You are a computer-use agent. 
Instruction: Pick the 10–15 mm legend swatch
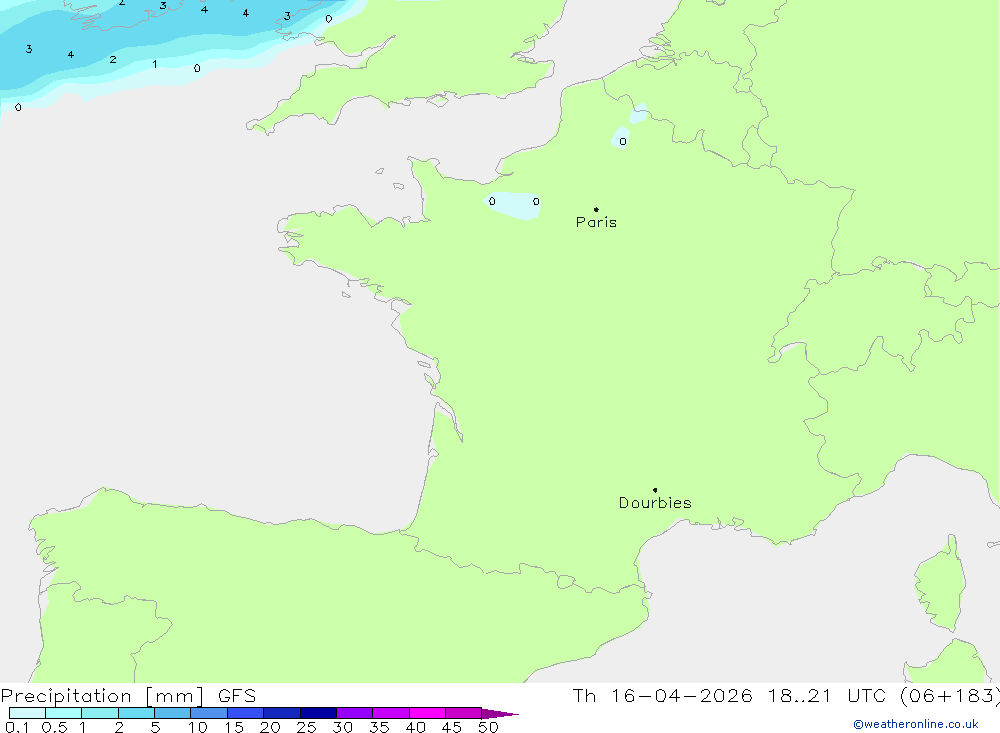click(x=209, y=713)
